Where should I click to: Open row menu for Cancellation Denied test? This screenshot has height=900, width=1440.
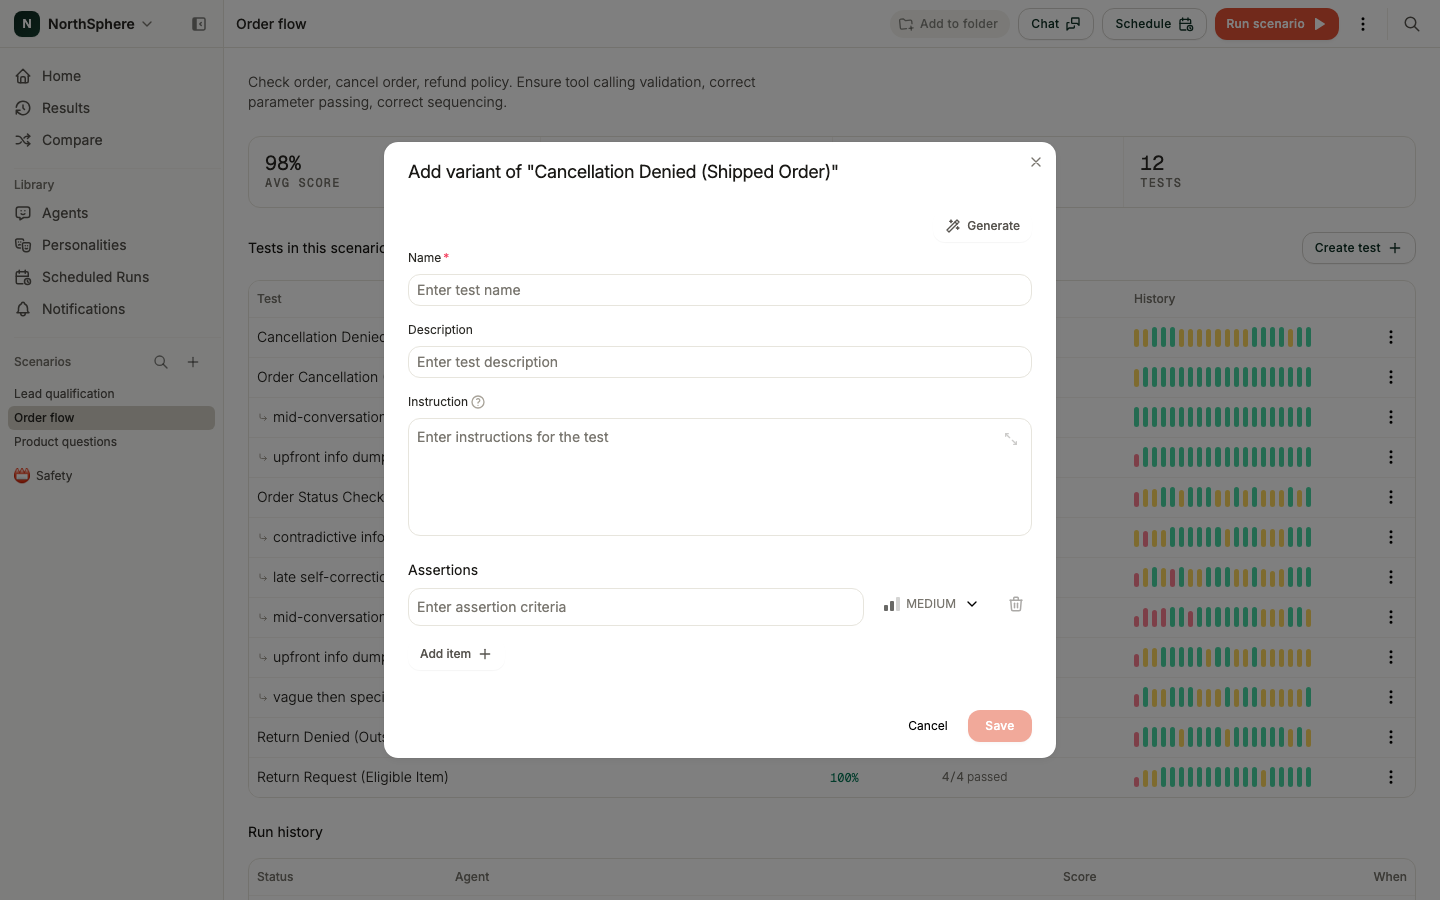(1391, 337)
